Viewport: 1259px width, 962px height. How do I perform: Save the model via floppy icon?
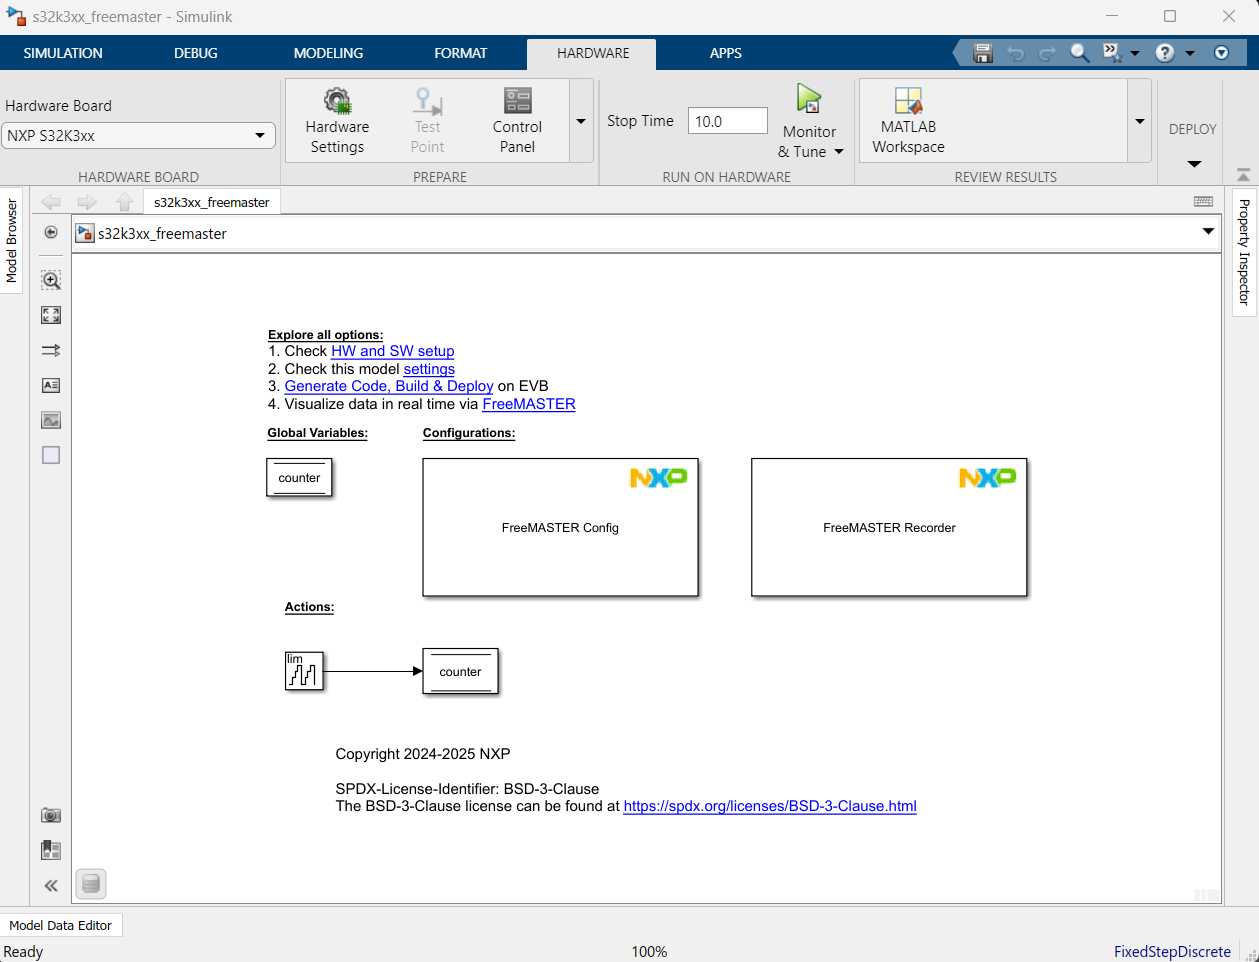[983, 53]
